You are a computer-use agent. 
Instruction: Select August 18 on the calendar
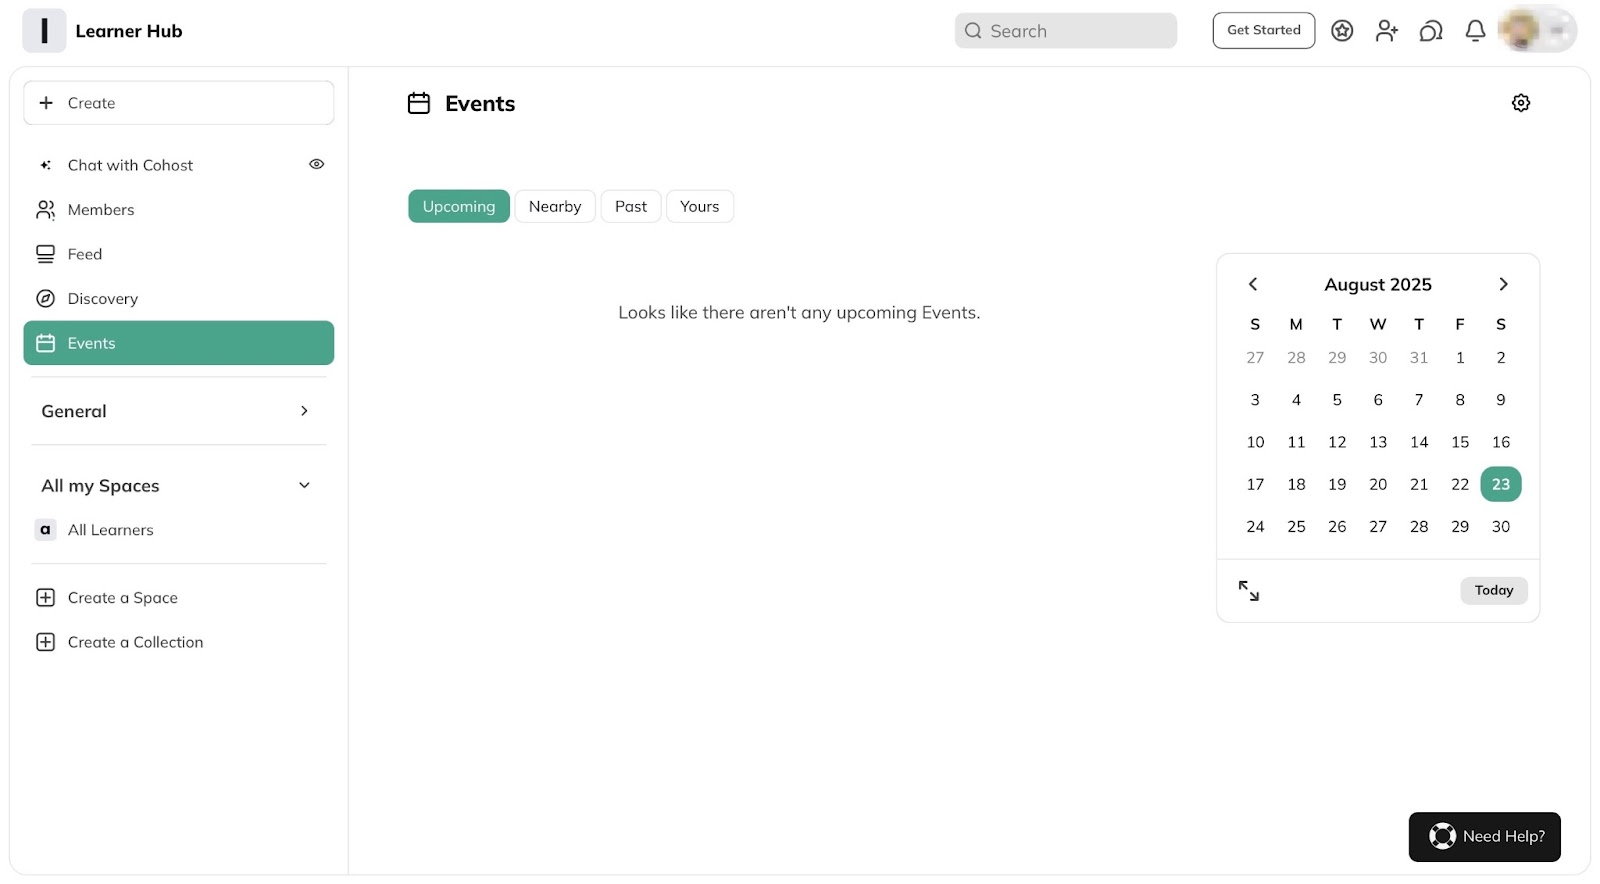tap(1296, 484)
